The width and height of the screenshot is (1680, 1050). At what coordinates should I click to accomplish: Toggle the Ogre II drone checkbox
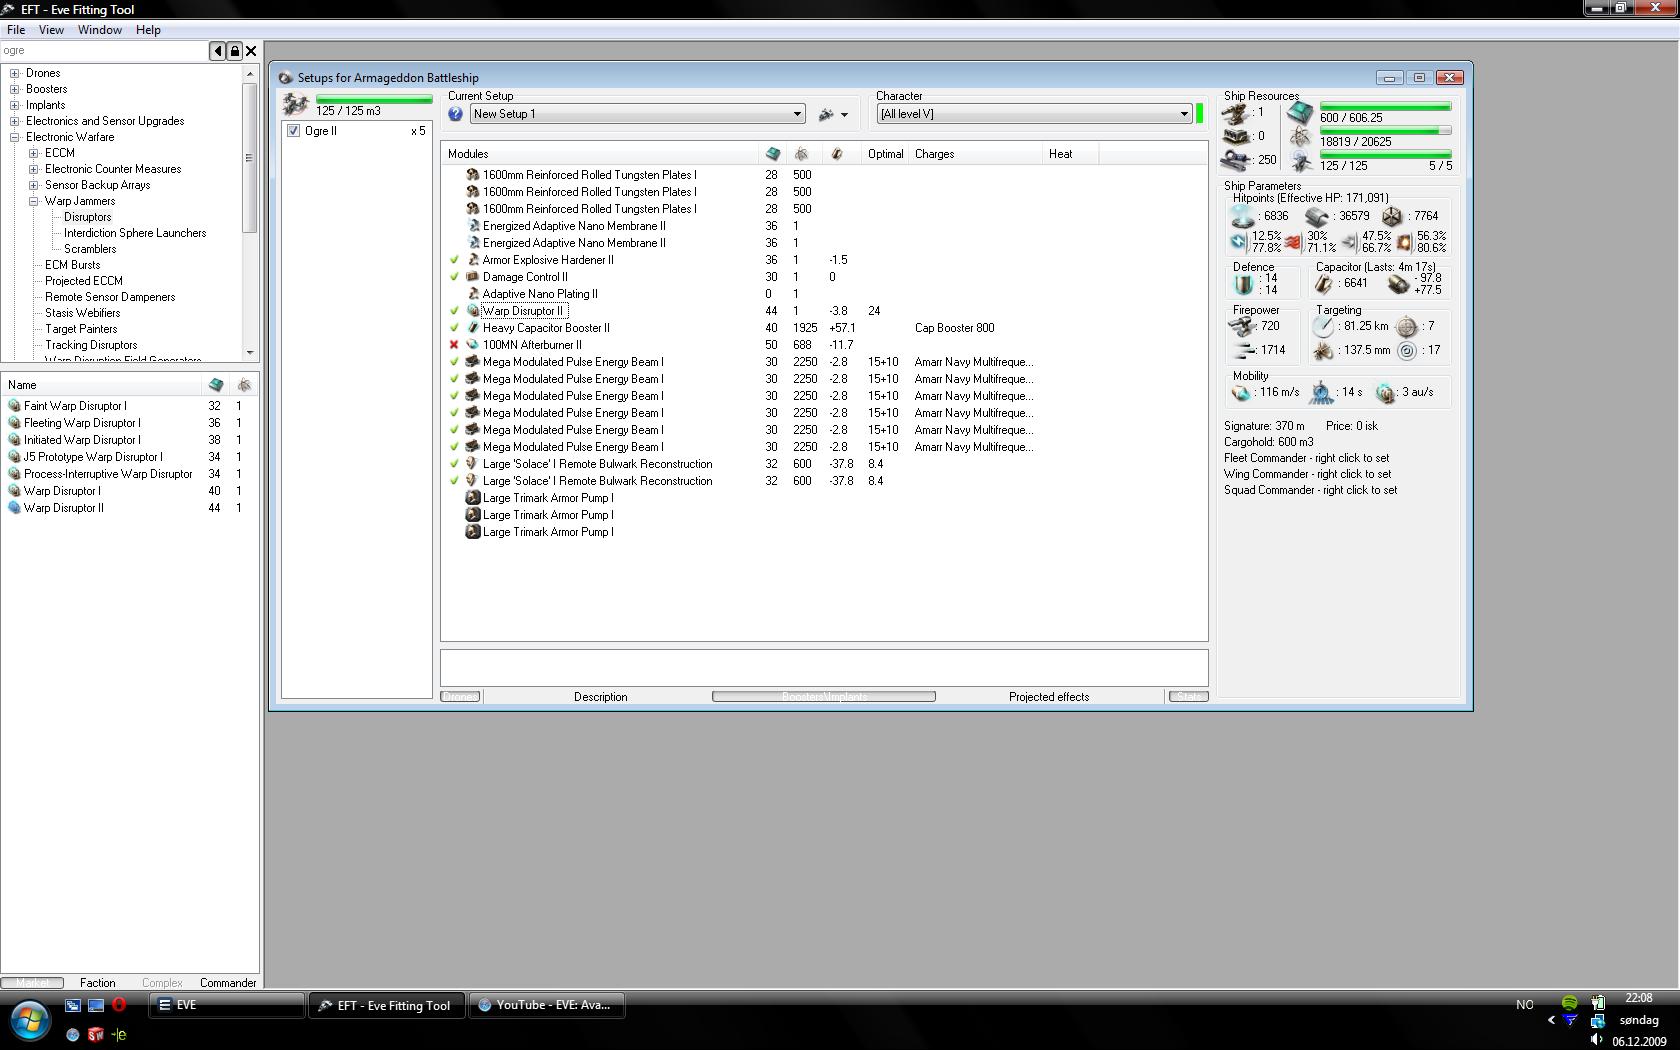click(293, 131)
